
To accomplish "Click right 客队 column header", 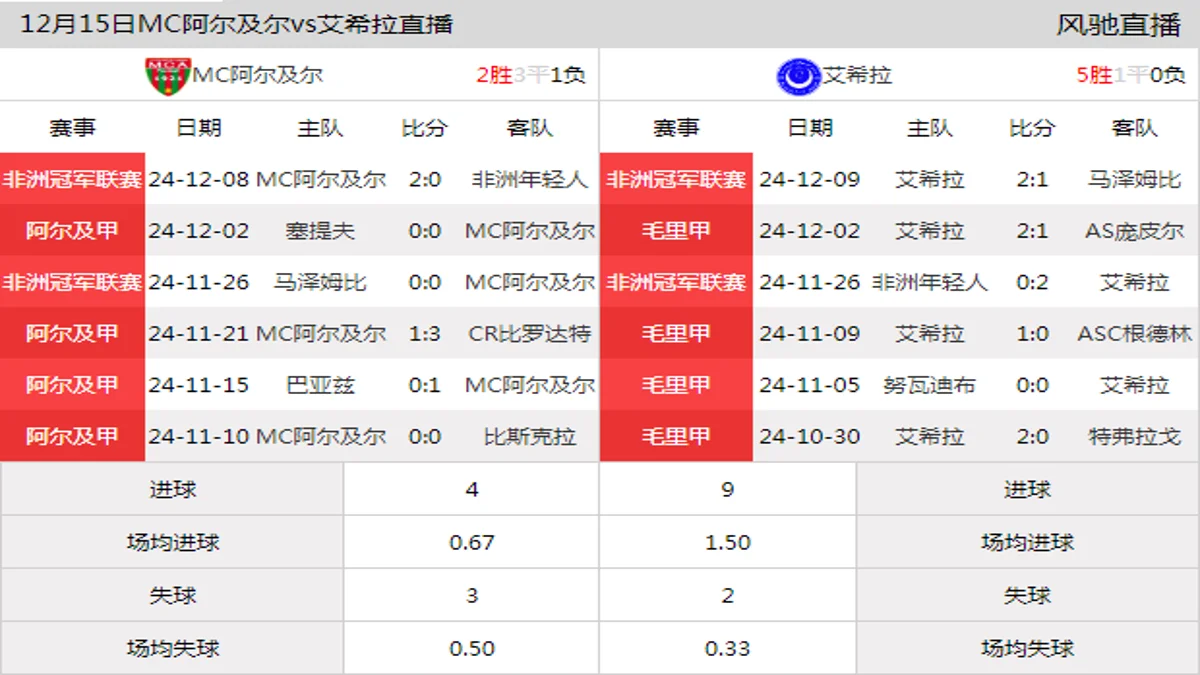I will coord(1135,128).
